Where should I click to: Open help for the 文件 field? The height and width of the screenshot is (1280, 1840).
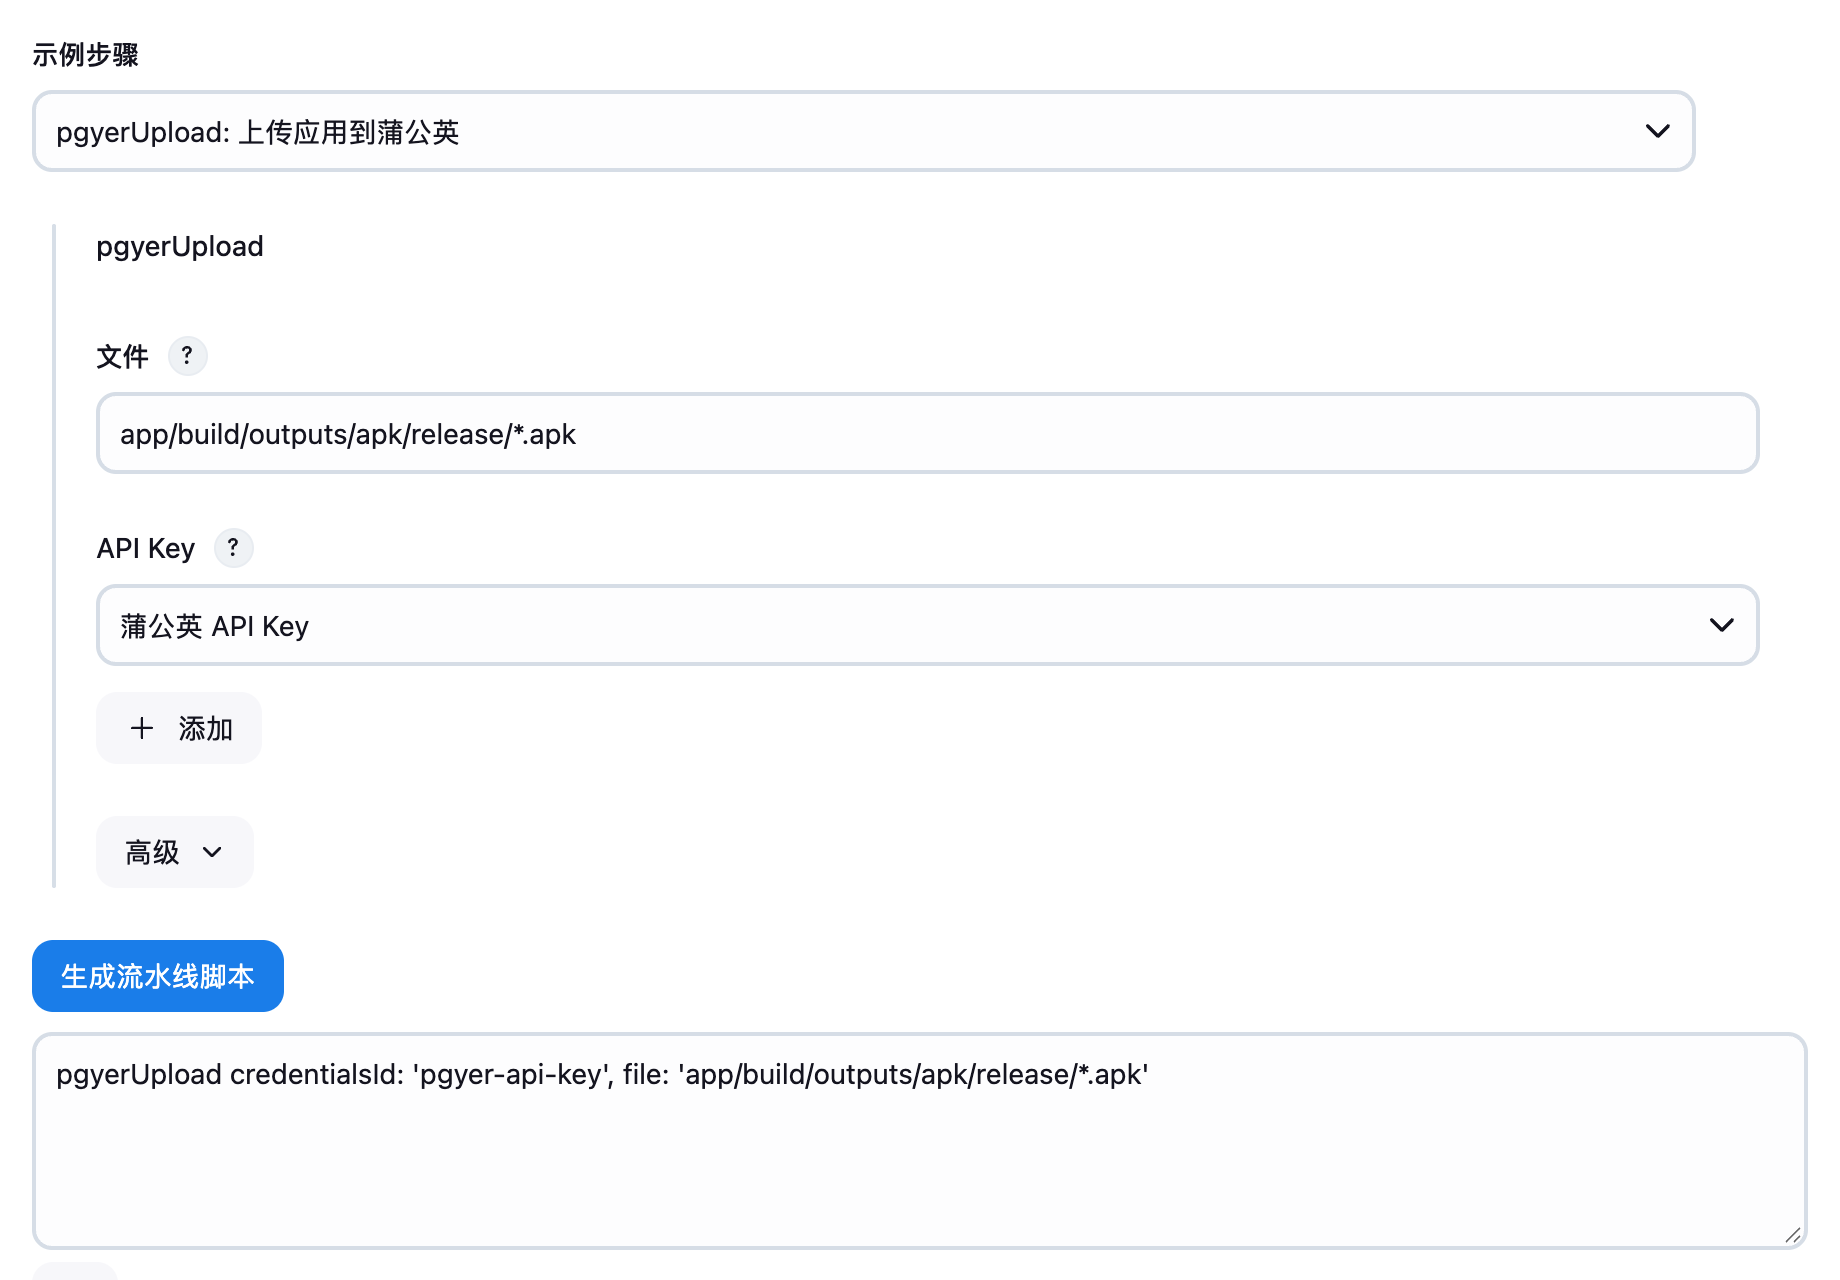pos(187,356)
